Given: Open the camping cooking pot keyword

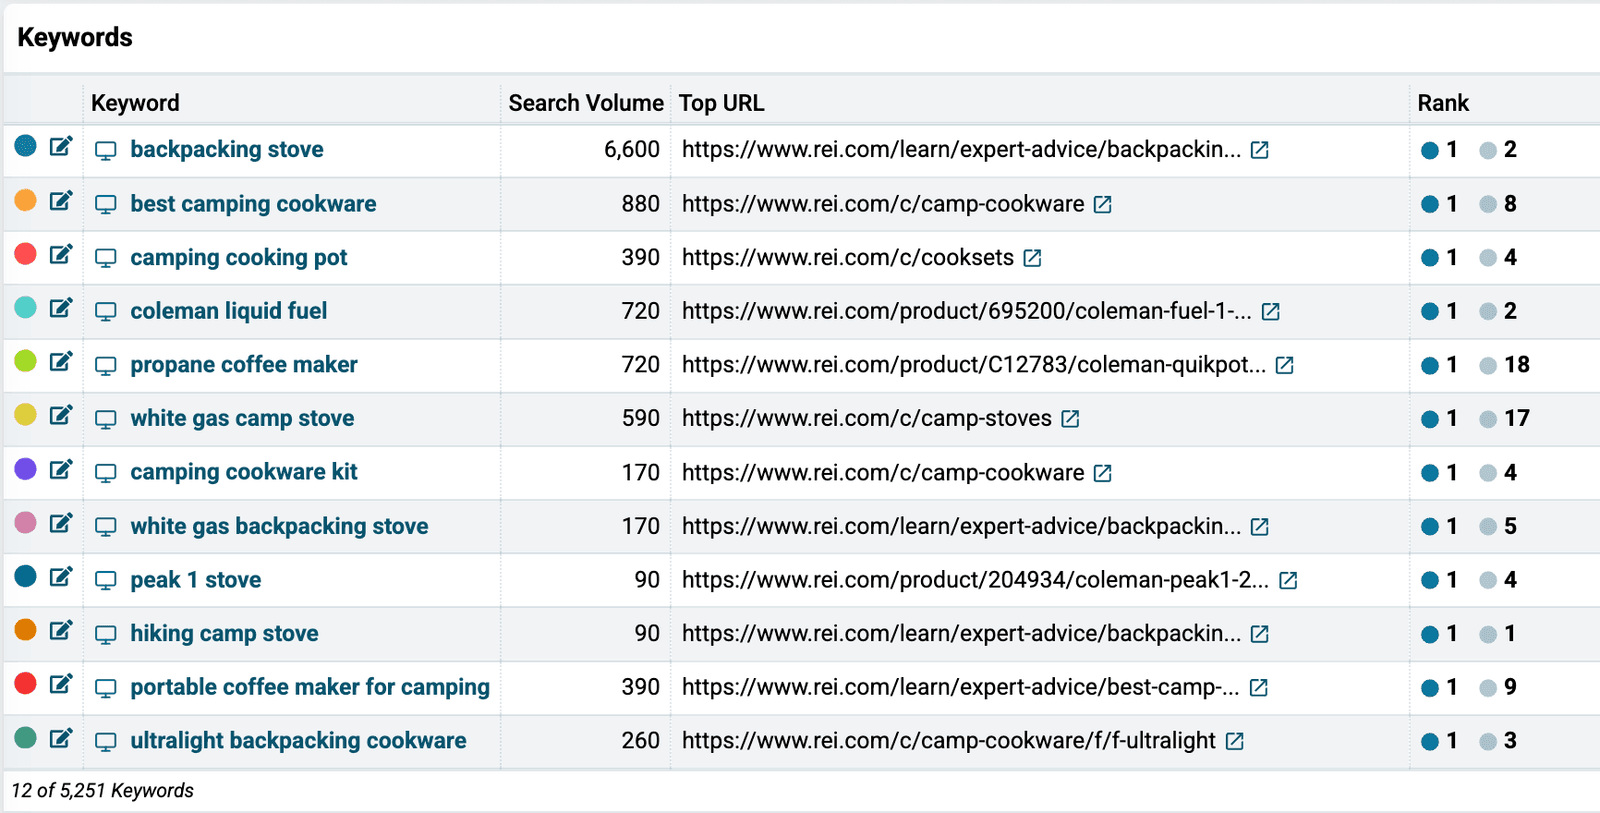Looking at the screenshot, I should point(239,258).
